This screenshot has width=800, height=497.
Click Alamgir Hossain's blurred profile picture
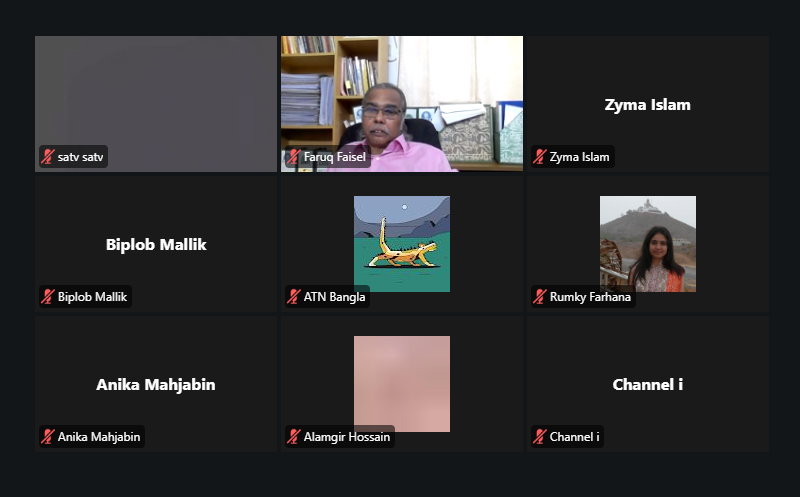point(402,384)
